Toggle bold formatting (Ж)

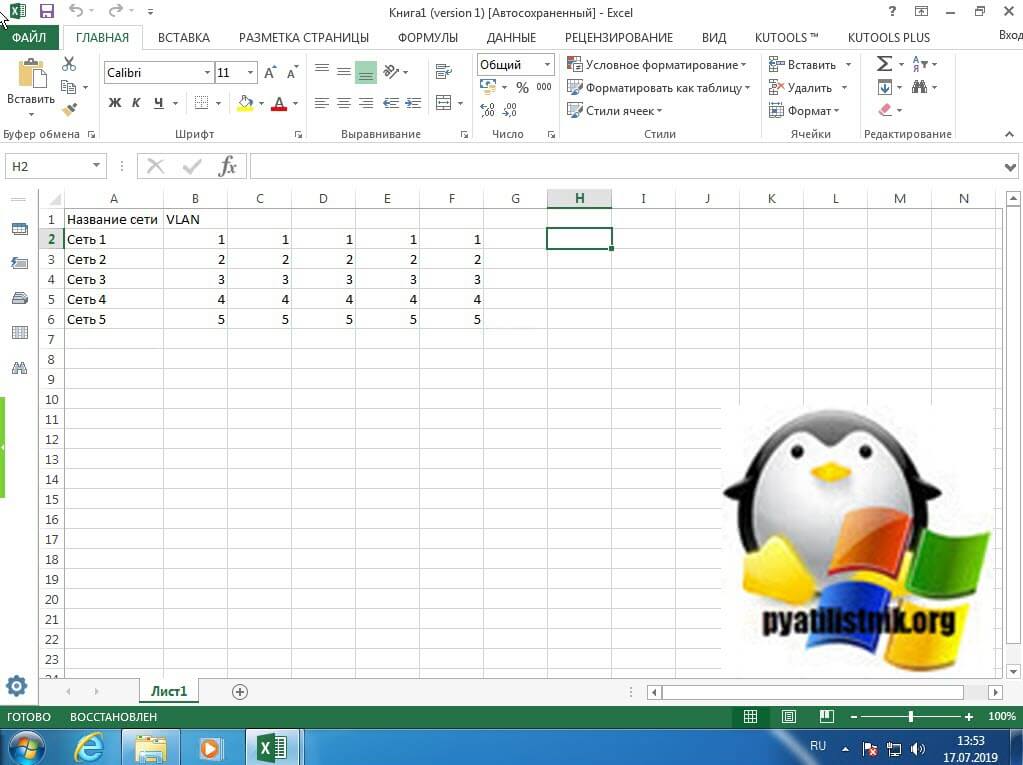tap(115, 103)
